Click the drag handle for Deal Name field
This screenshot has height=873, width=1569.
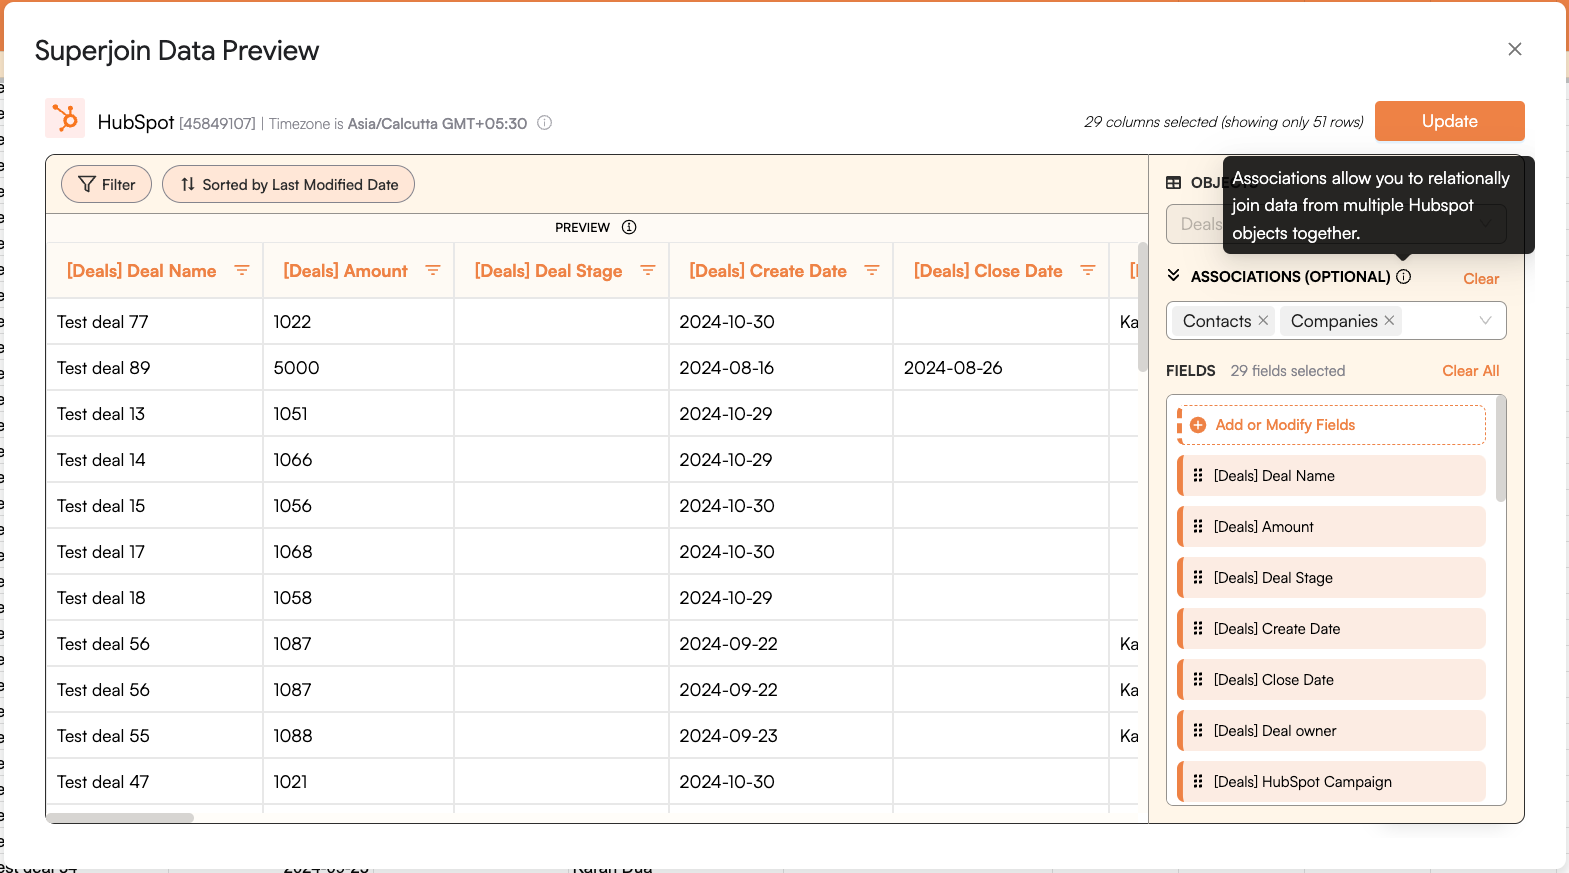pos(1198,475)
